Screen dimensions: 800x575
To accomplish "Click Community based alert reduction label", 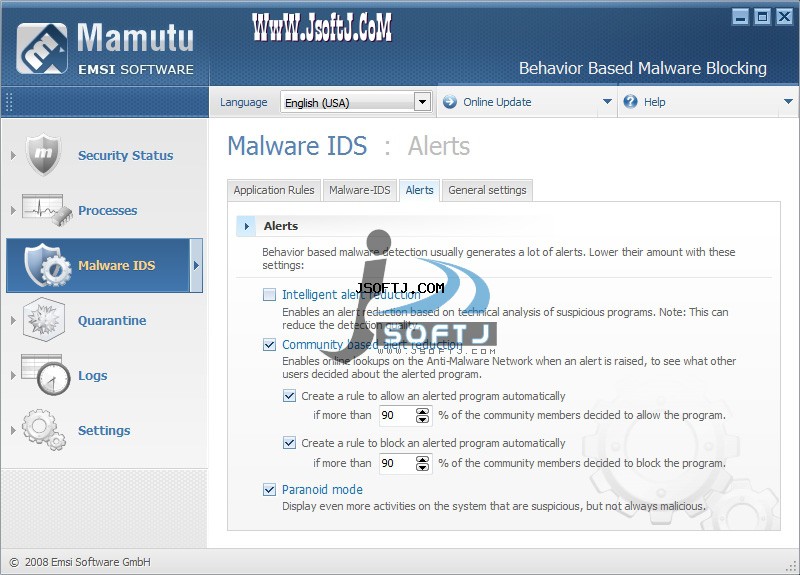I will (372, 344).
